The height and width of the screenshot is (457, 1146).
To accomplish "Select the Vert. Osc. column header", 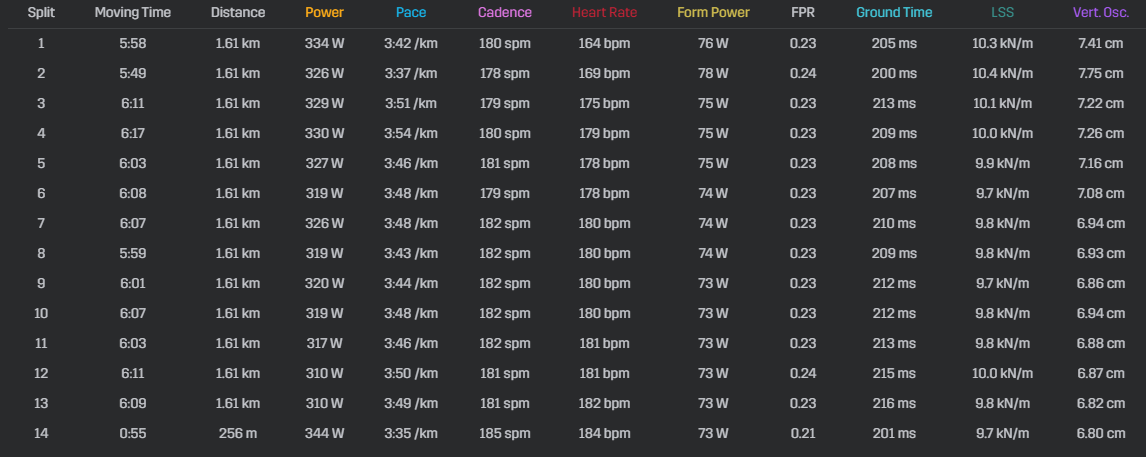I will tap(1101, 12).
